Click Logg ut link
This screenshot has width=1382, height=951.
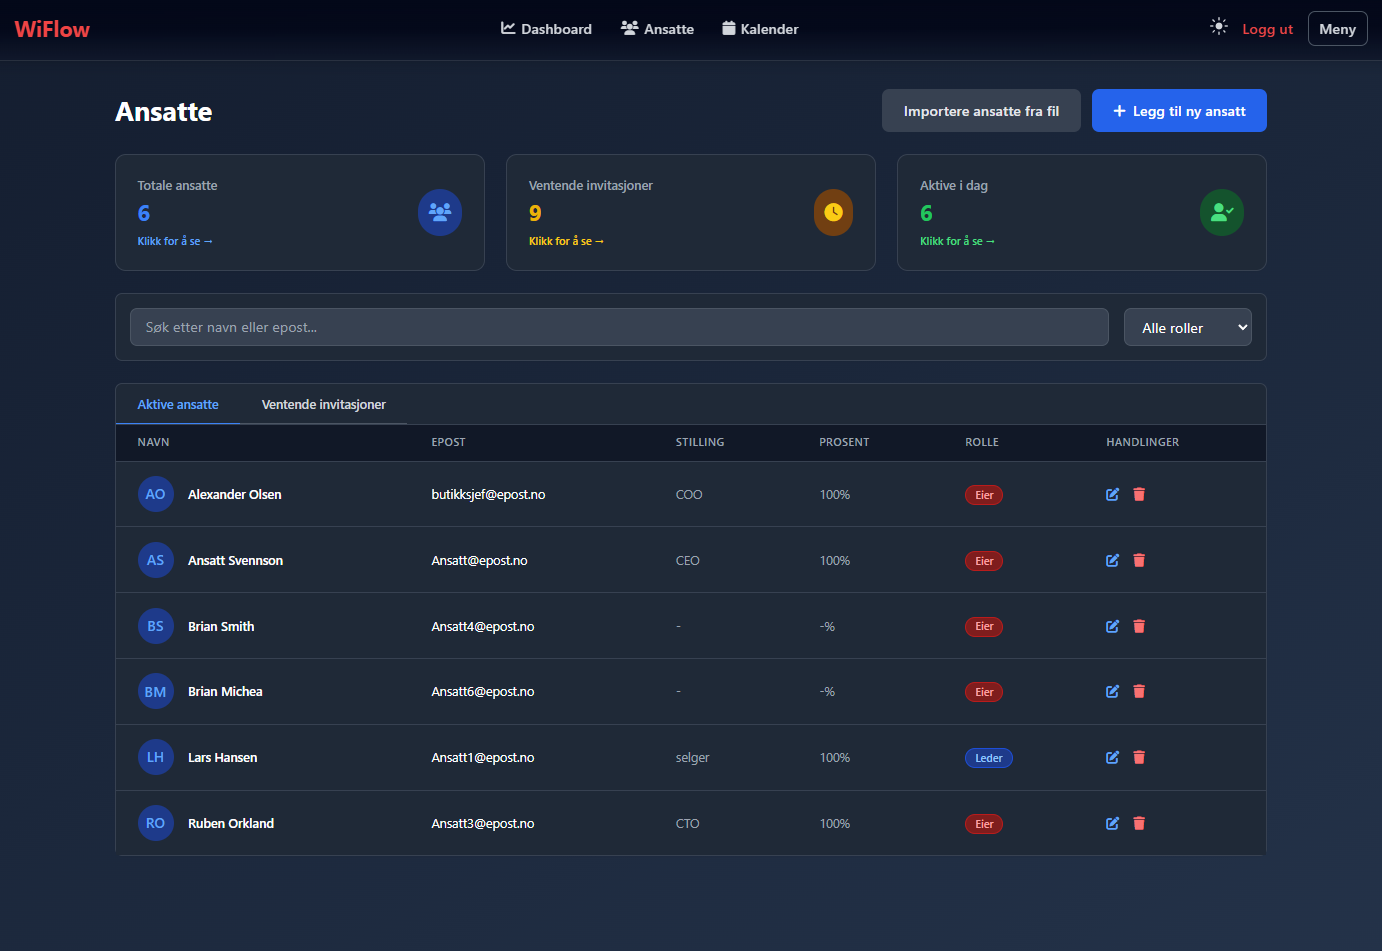click(1267, 29)
